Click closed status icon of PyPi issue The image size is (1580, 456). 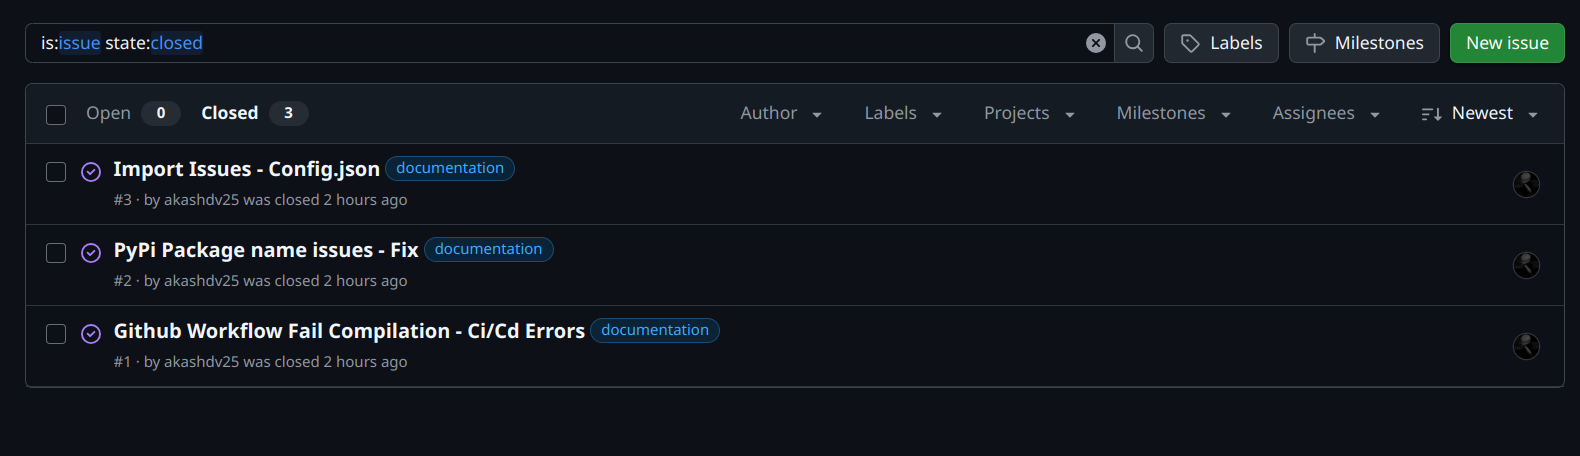click(x=91, y=253)
